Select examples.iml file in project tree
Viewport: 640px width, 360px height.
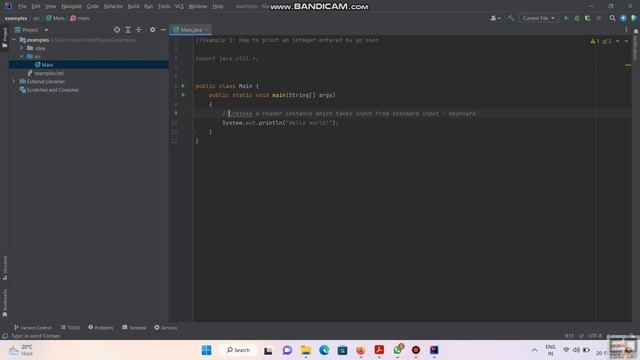45,73
